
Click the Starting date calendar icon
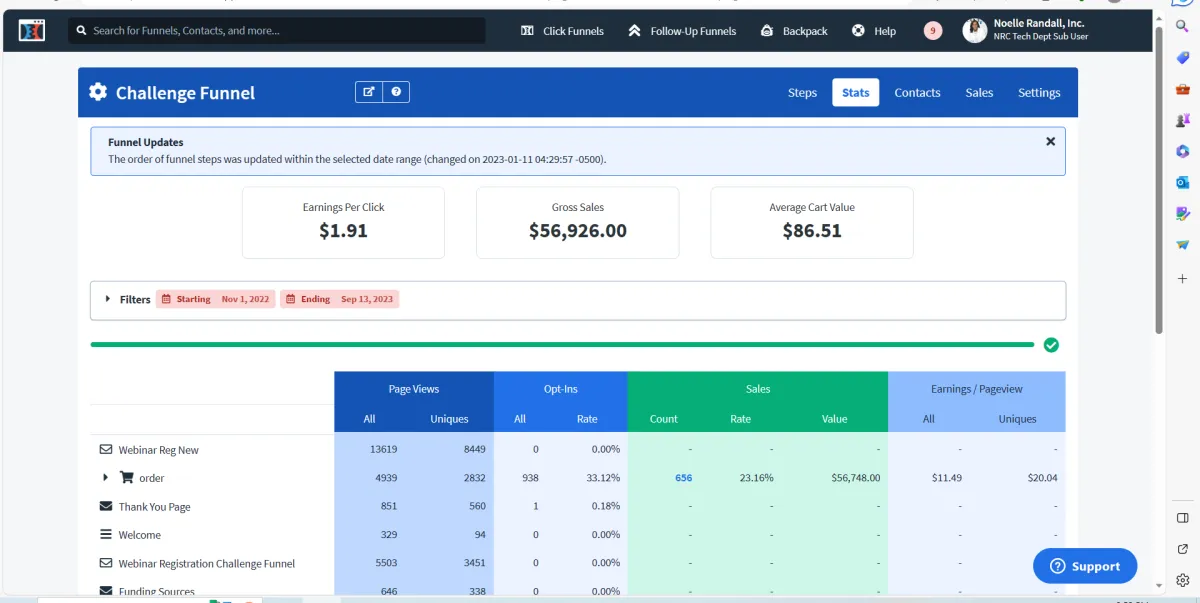164,299
